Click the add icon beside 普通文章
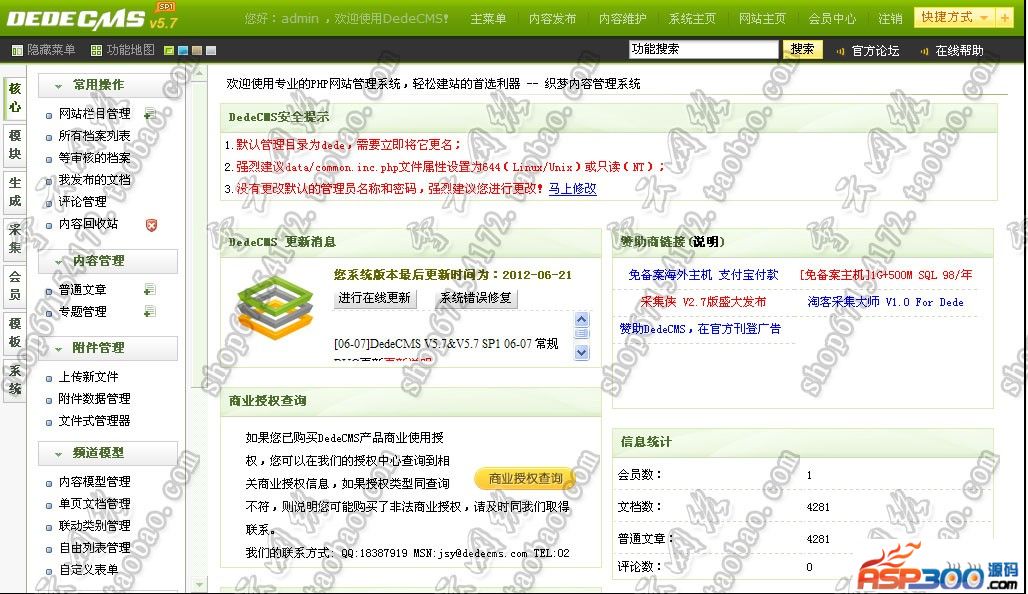The height and width of the screenshot is (594, 1028). 150,290
